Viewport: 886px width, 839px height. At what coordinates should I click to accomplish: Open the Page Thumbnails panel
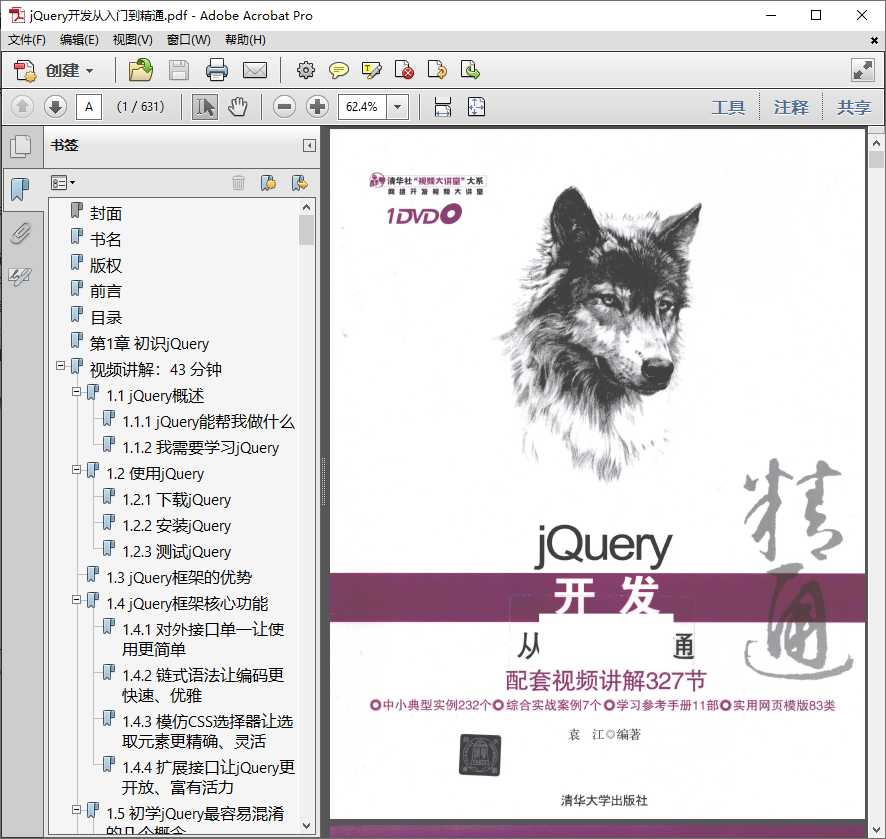pyautogui.click(x=22, y=145)
